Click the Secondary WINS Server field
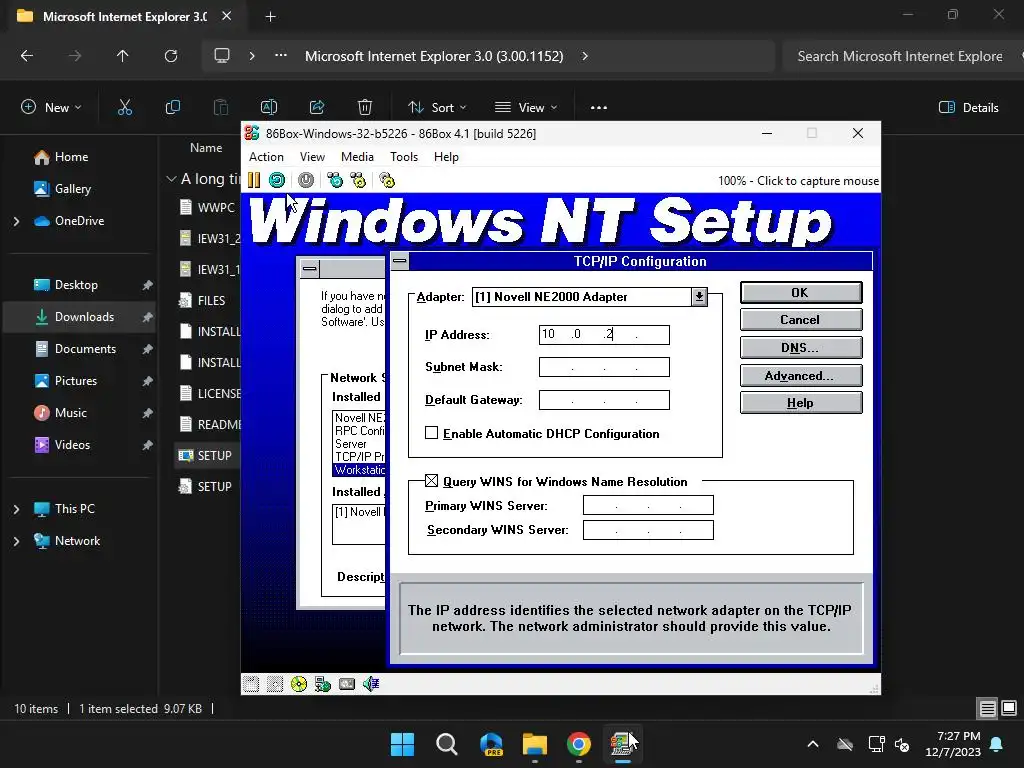This screenshot has height=768, width=1024. [x=648, y=530]
